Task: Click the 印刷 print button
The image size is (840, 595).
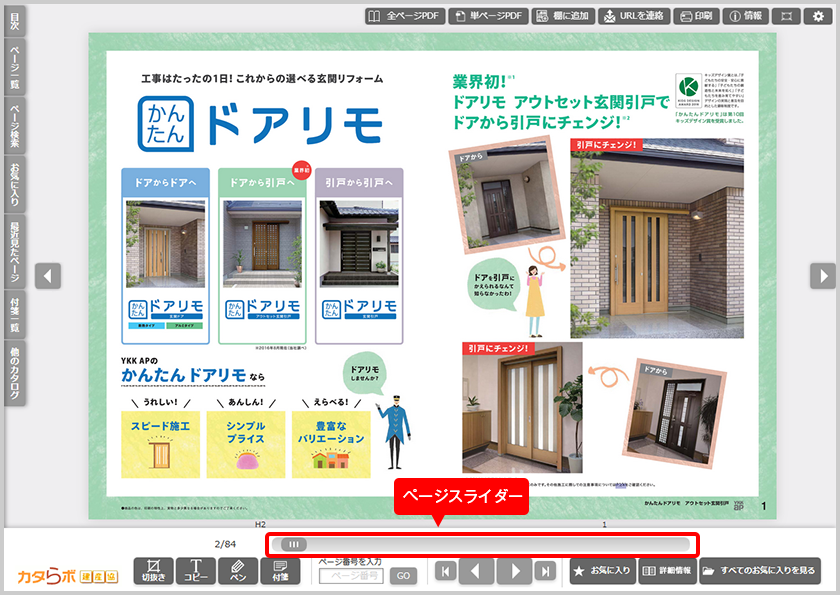Action: coord(697,16)
